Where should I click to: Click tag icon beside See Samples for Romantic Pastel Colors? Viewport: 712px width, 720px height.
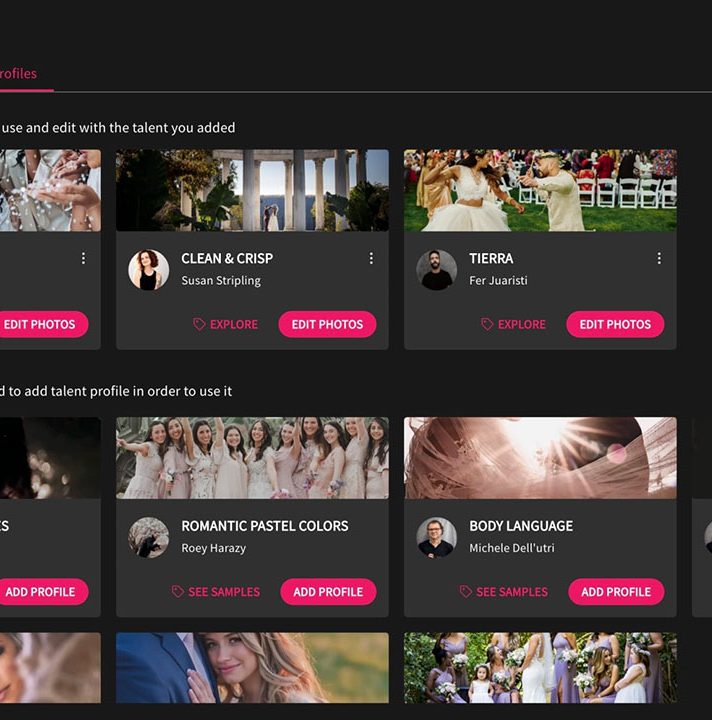tap(178, 591)
